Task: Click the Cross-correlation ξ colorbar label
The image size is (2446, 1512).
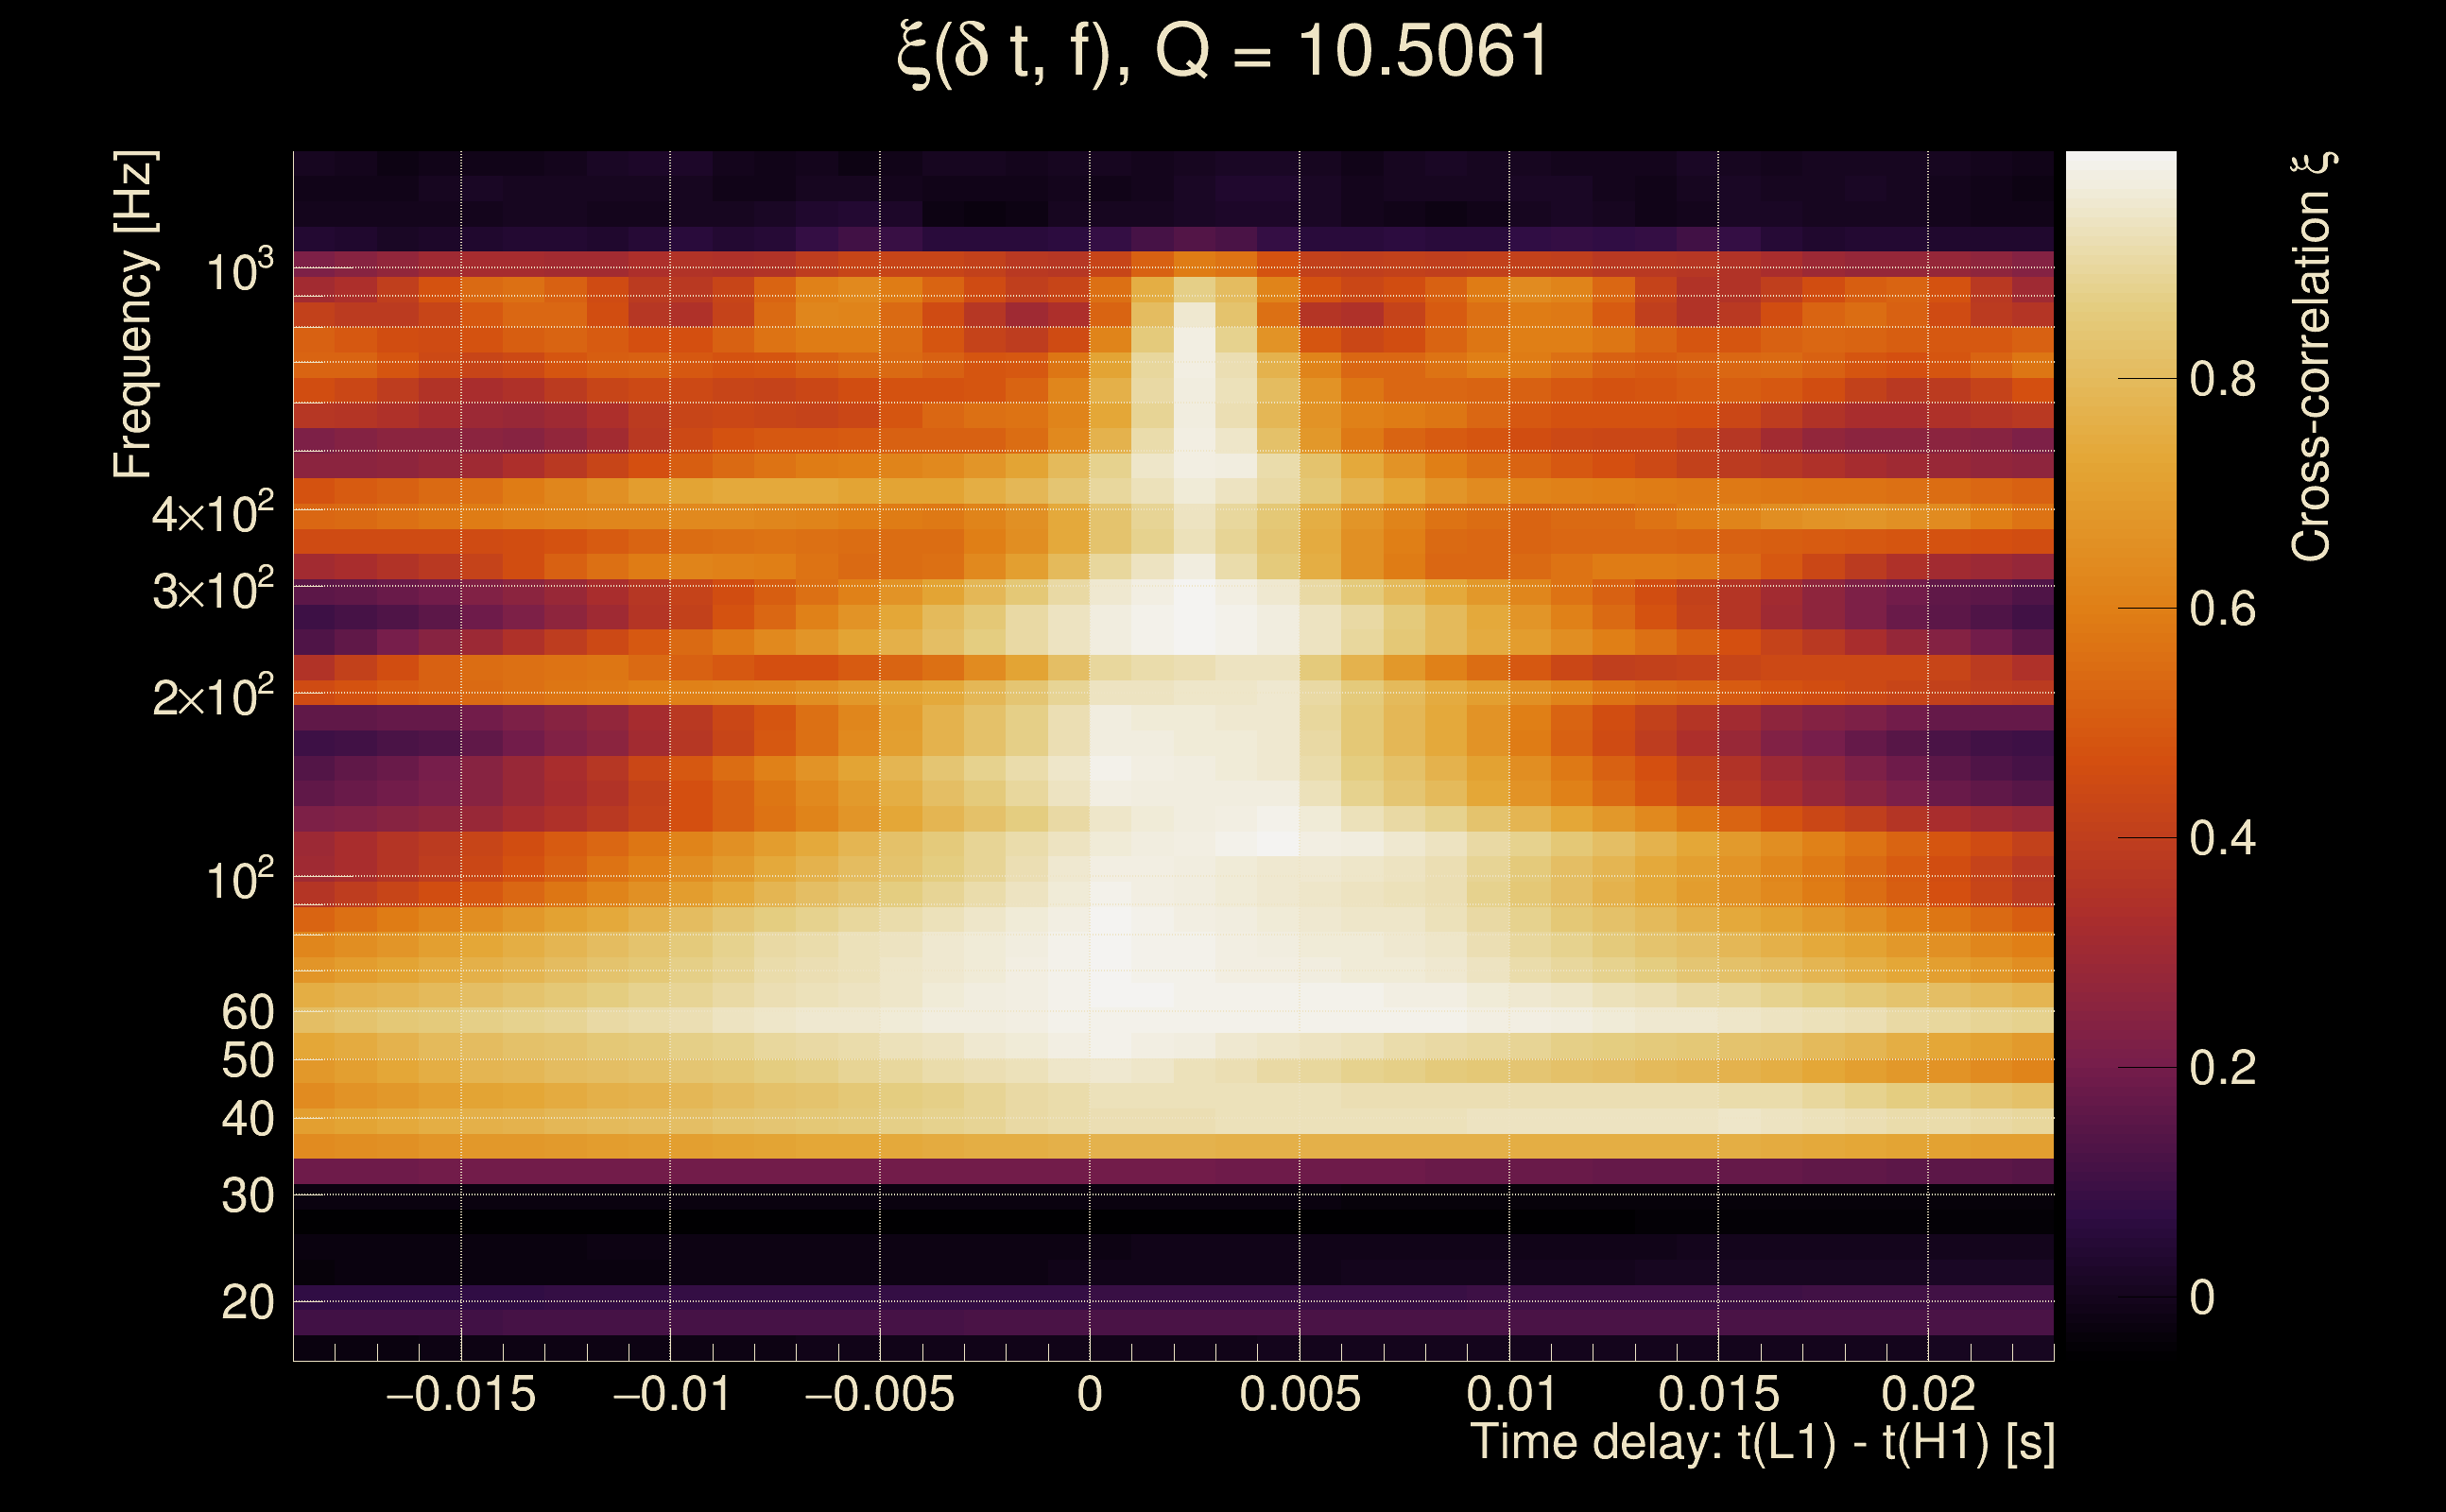Action: pos(2311,357)
